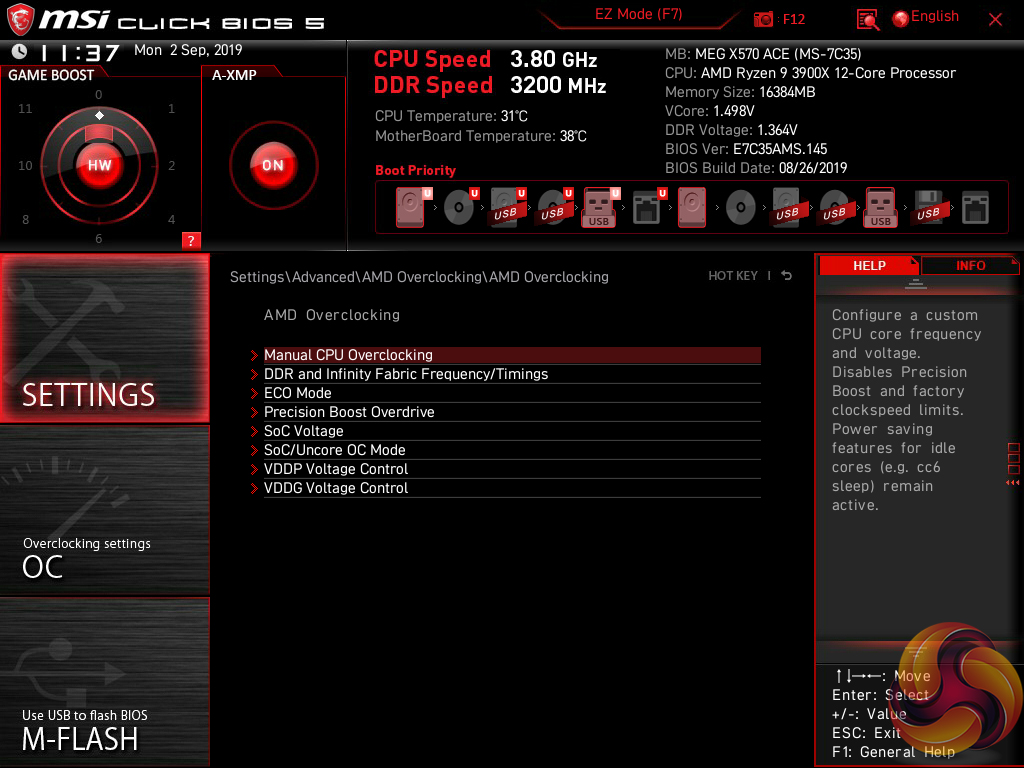Click the A-XMP label
The width and height of the screenshot is (1024, 768).
[234, 75]
